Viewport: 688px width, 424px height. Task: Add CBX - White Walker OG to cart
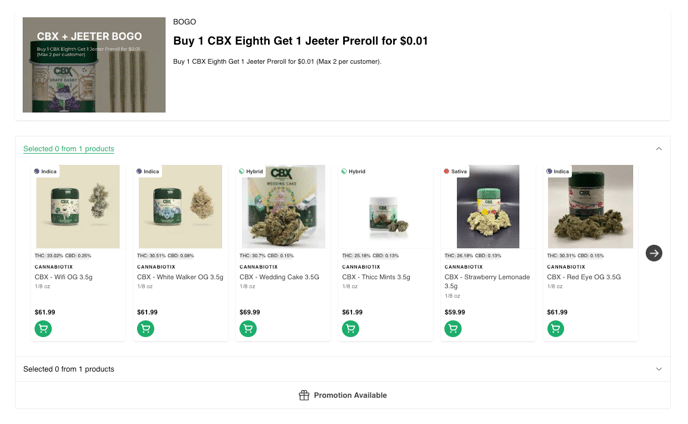[x=146, y=328]
